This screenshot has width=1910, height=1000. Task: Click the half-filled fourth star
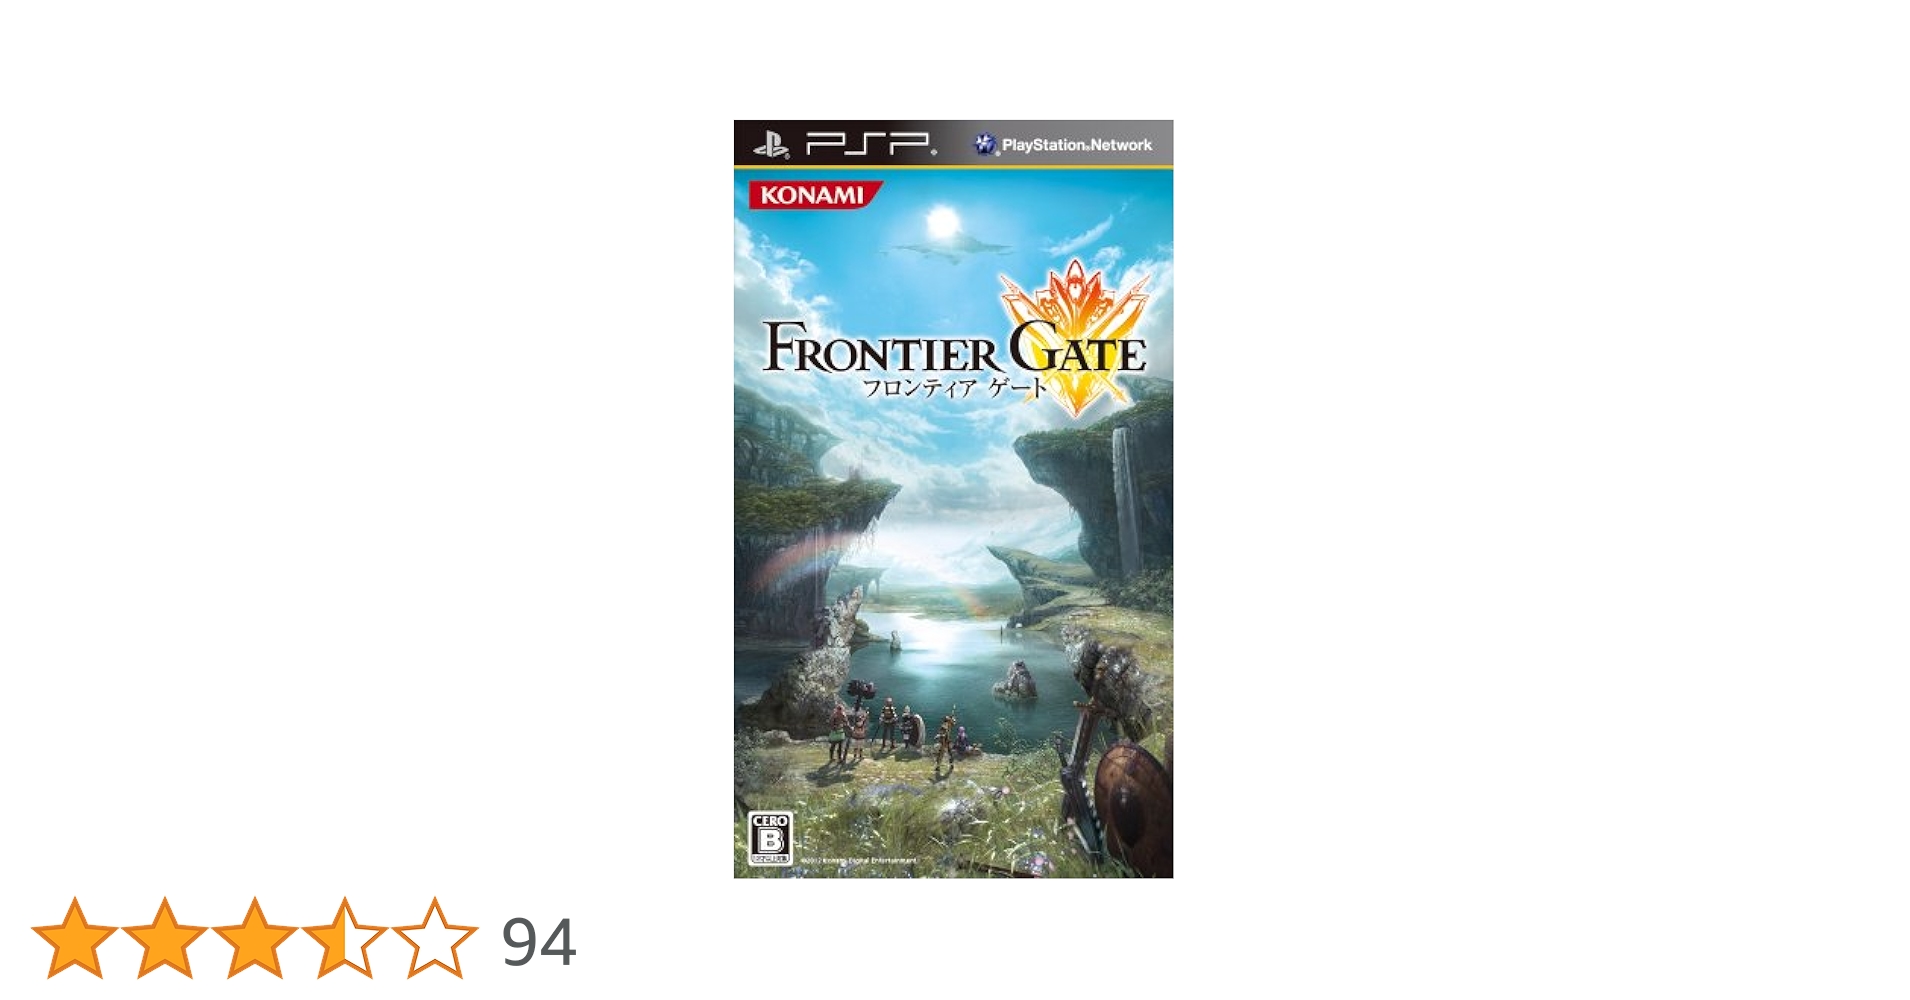[345, 938]
